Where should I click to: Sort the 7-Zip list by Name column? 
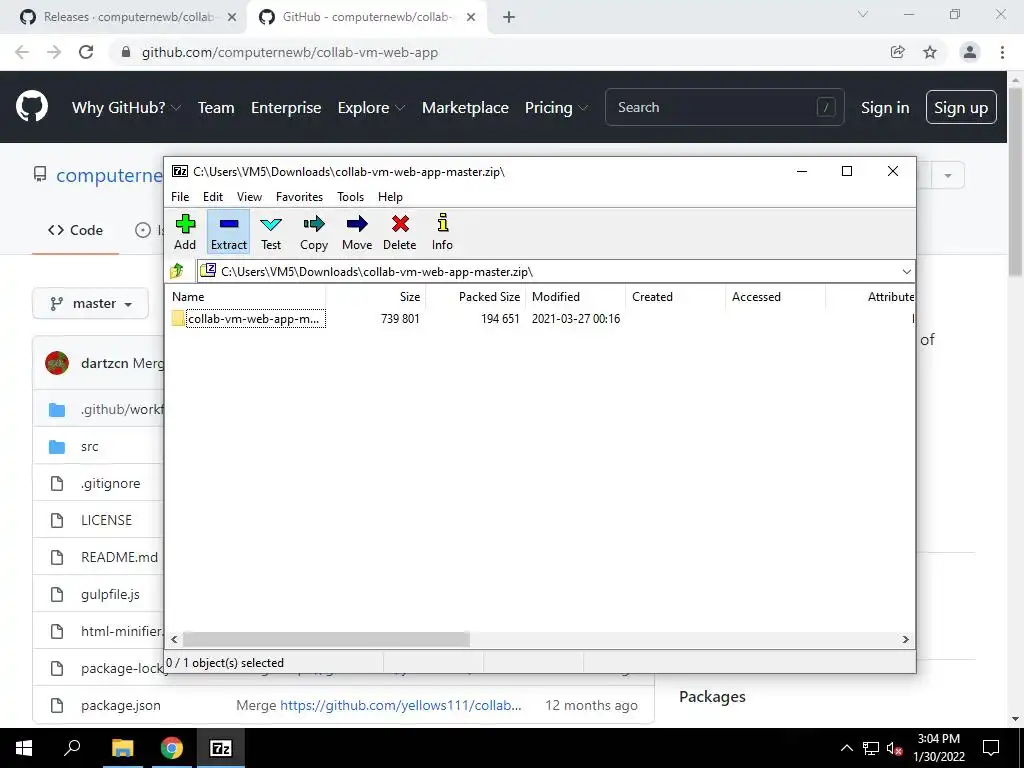click(246, 296)
